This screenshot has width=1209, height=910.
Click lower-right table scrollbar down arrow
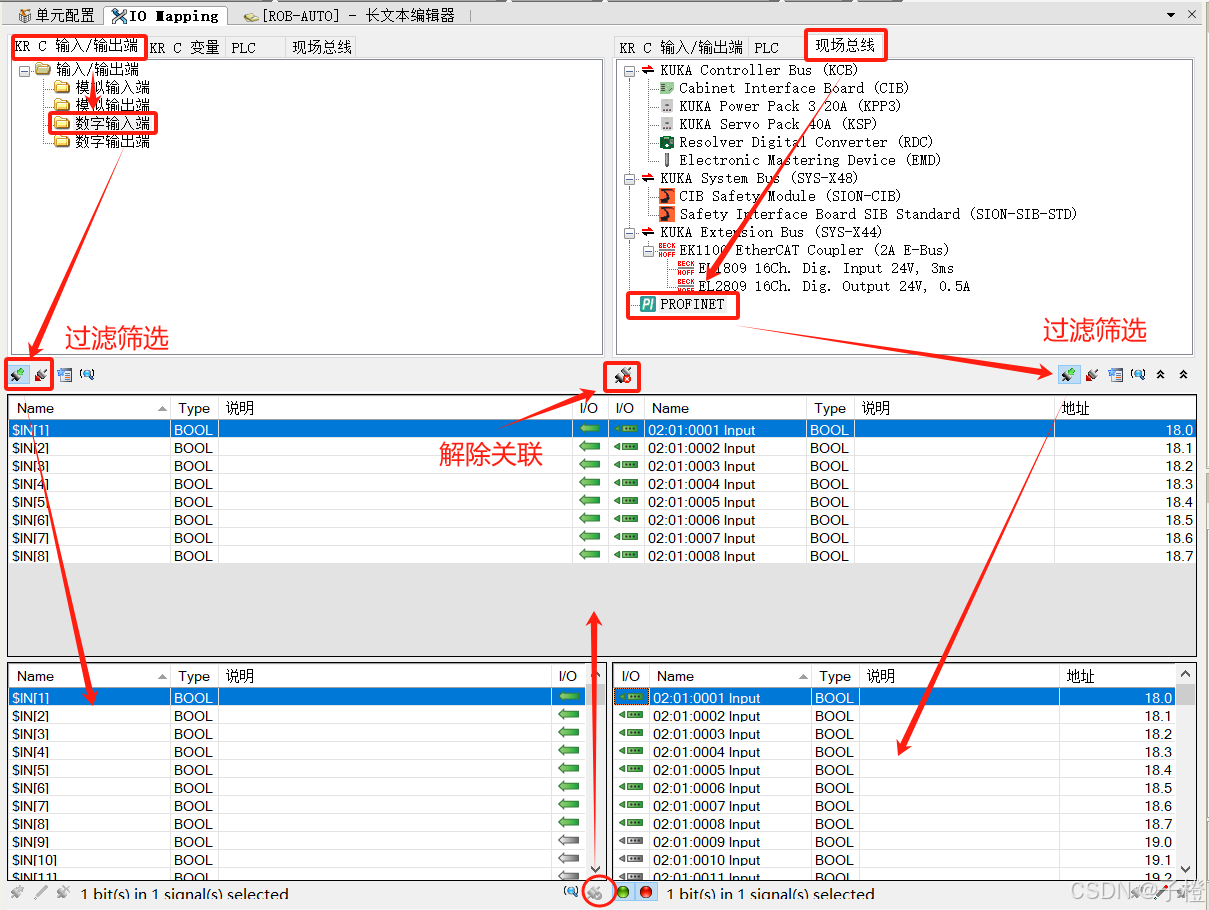[x=1186, y=869]
